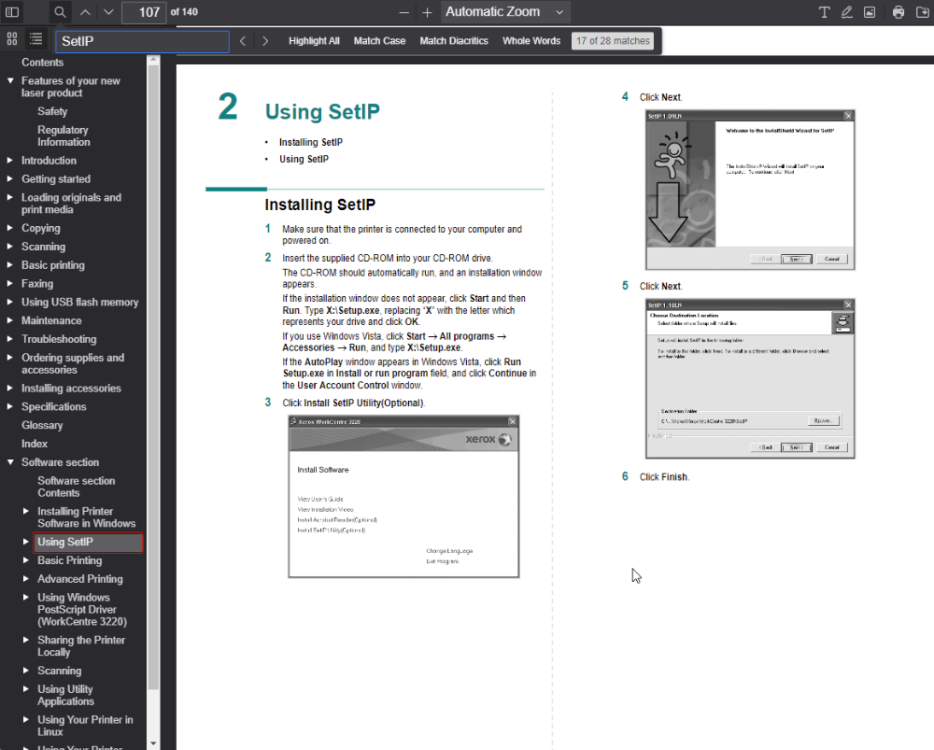Toggle Match Diacritics search option

point(454,41)
